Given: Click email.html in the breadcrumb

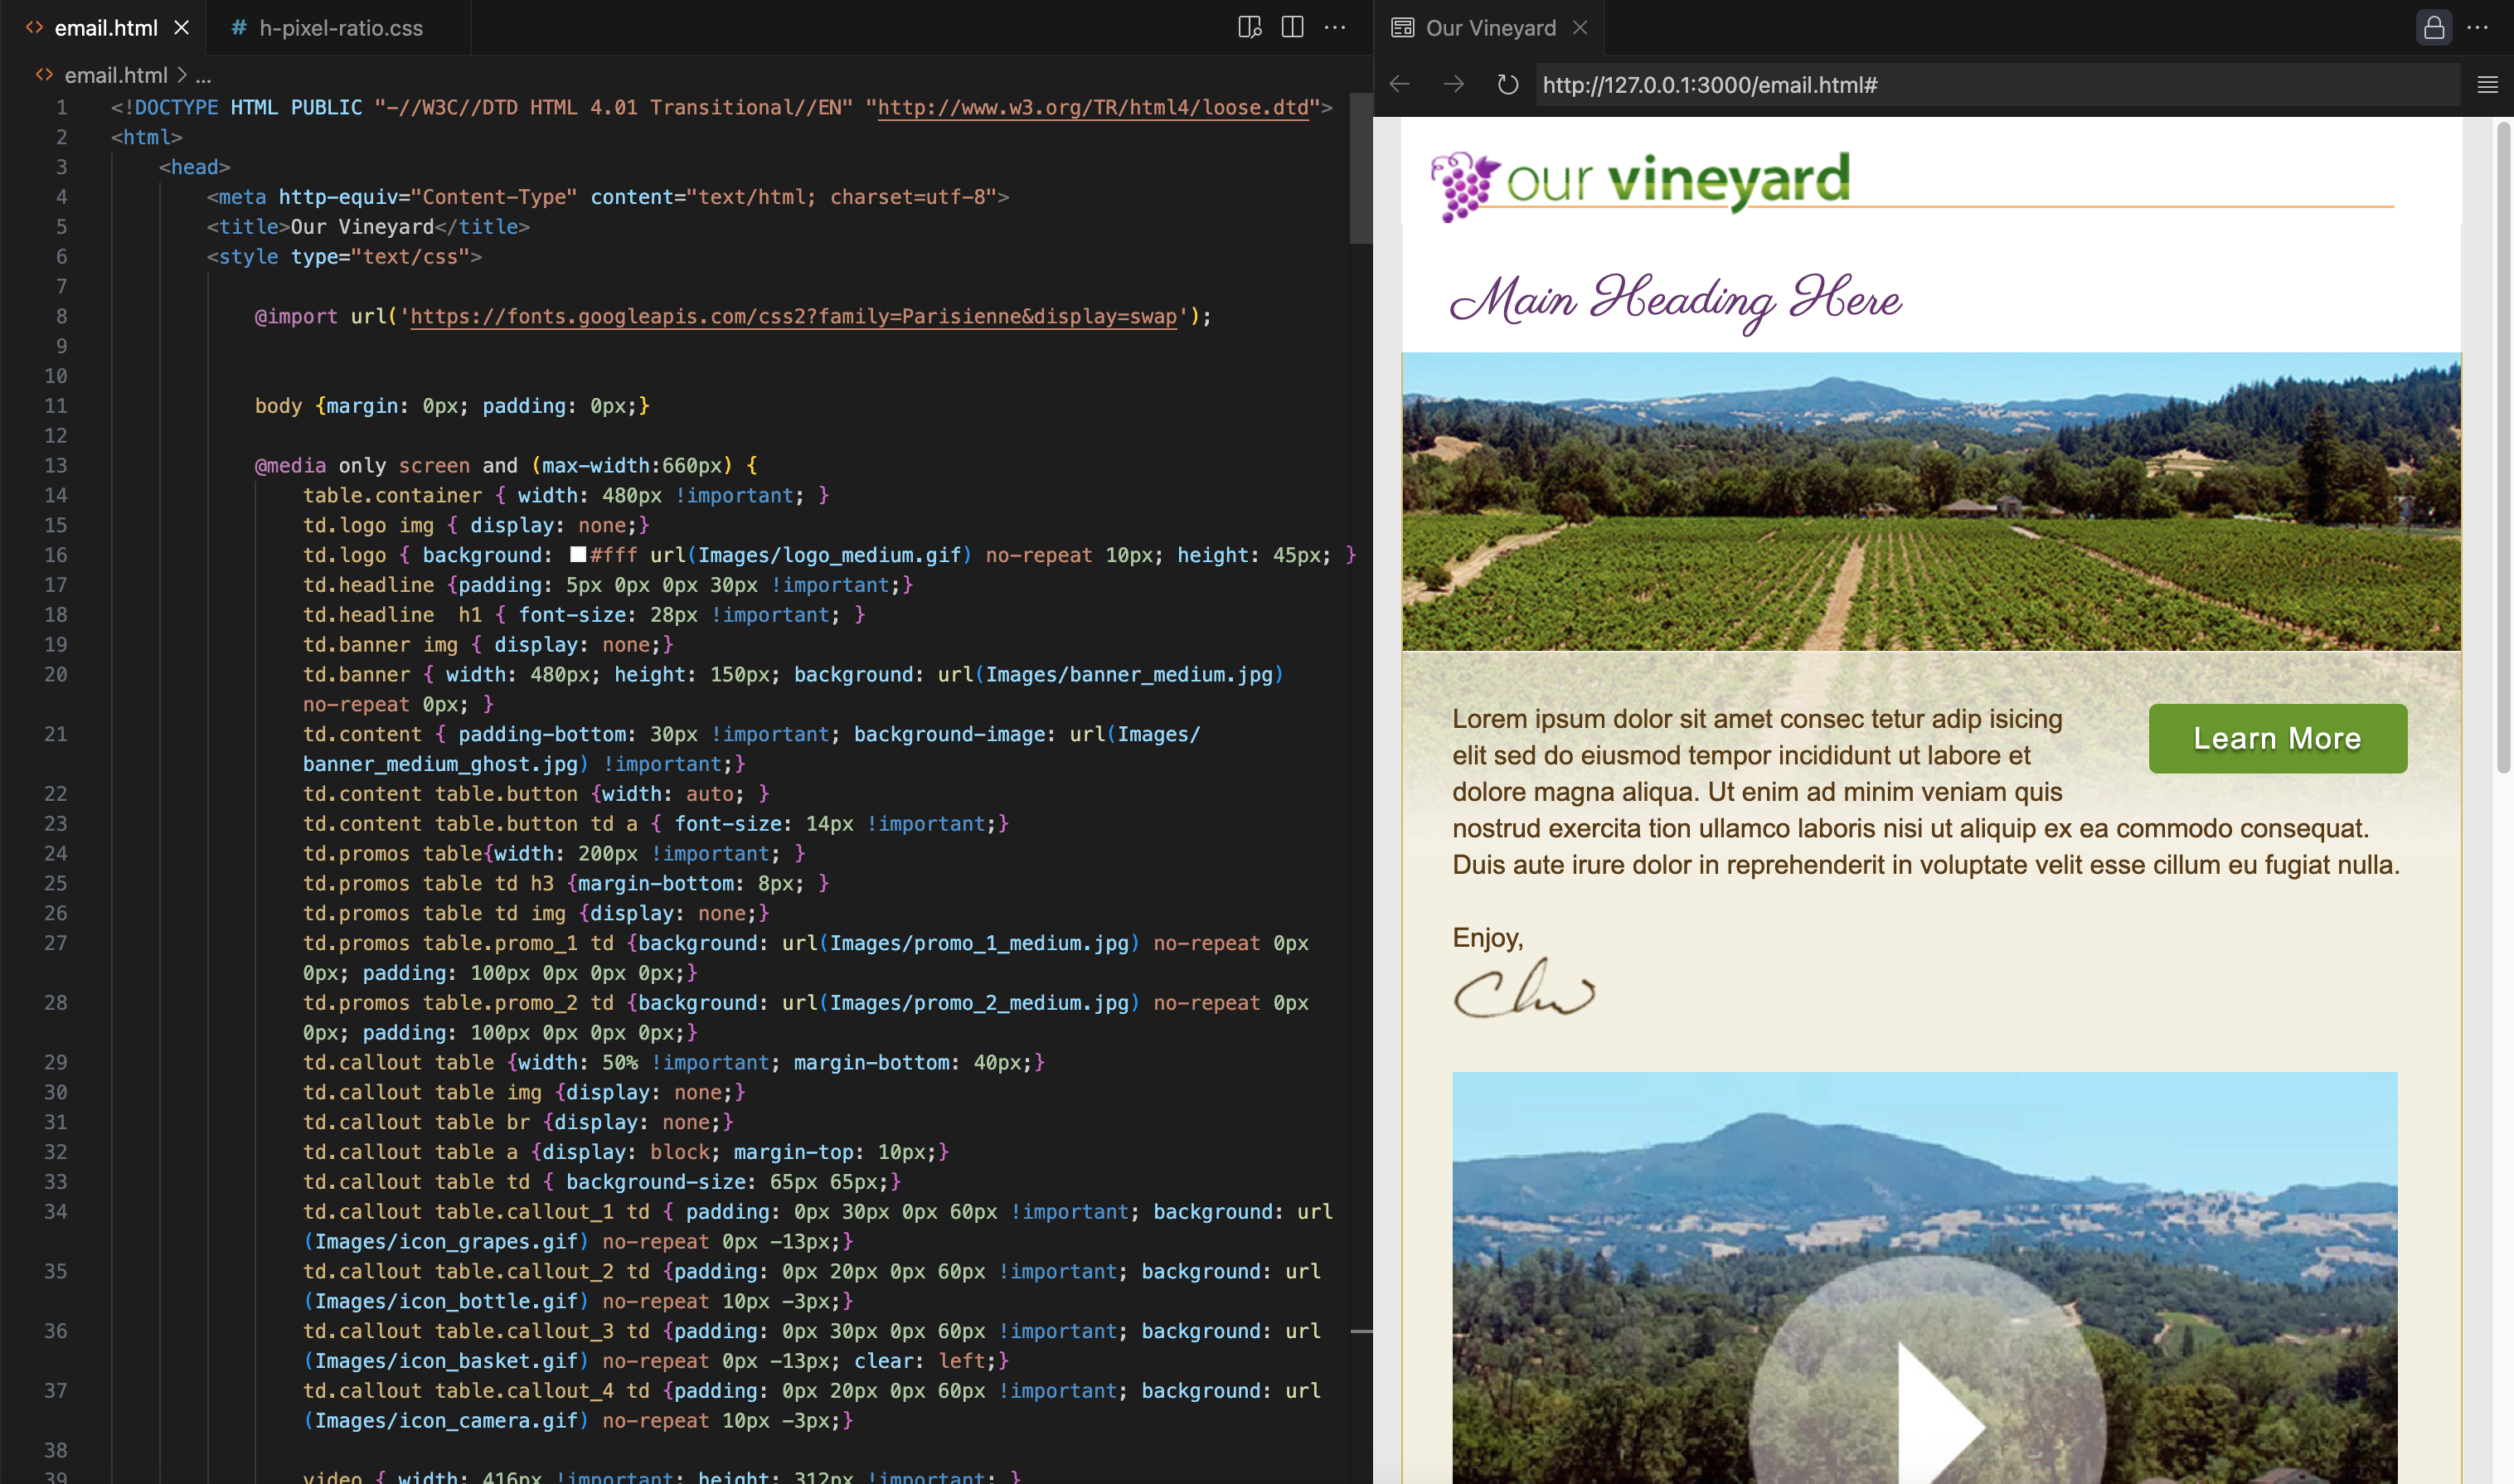Looking at the screenshot, I should click(x=115, y=76).
